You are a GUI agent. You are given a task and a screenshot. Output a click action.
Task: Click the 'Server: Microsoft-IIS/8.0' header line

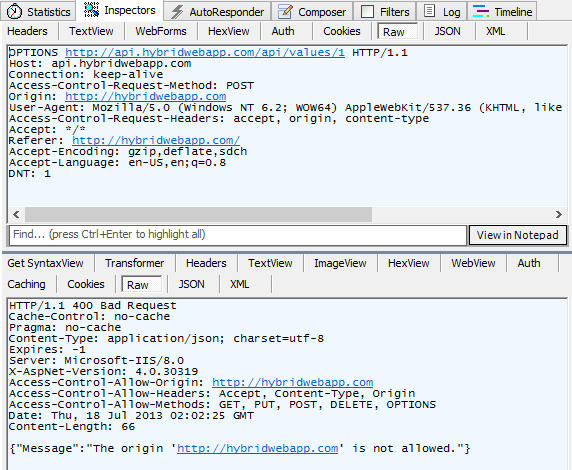(96, 361)
